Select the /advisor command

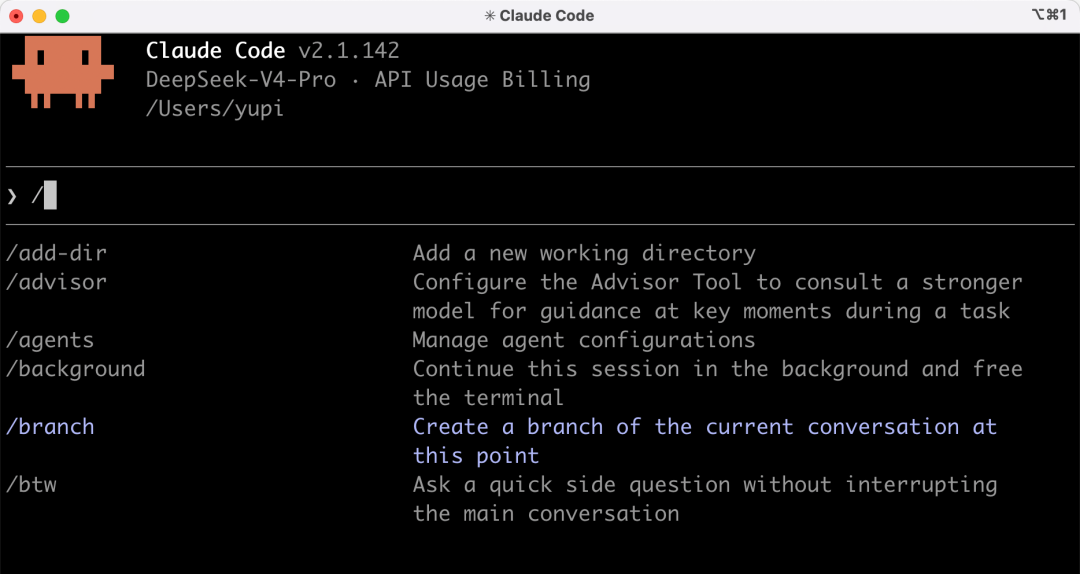pos(56,283)
